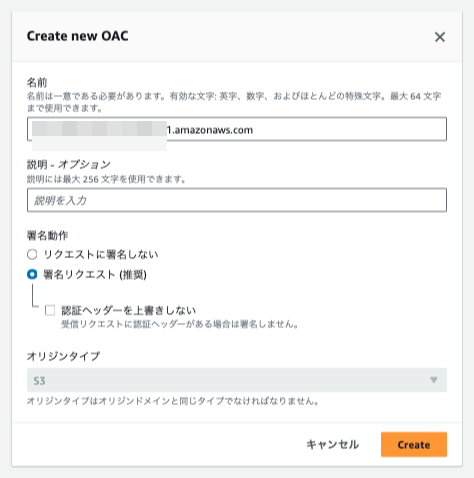Click the オリジンタイプ label
Image resolution: width=474 pixels, height=478 pixels.
point(63,356)
